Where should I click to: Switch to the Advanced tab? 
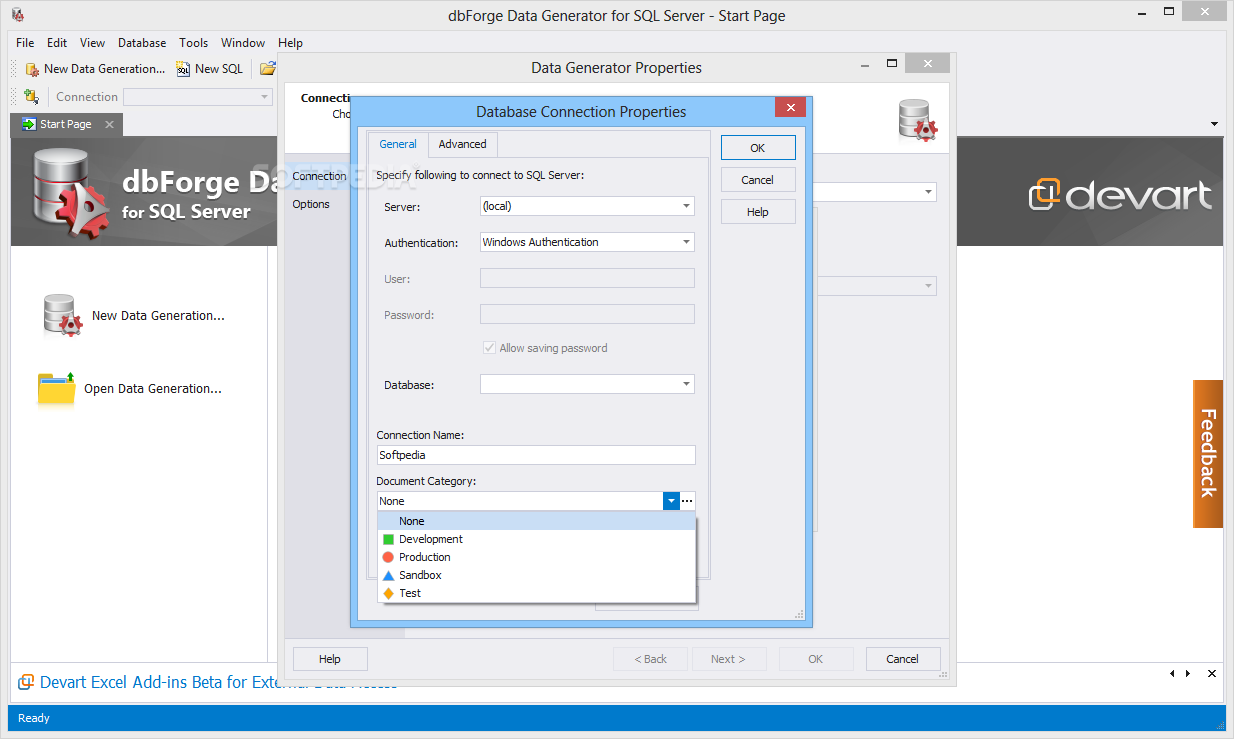(462, 144)
